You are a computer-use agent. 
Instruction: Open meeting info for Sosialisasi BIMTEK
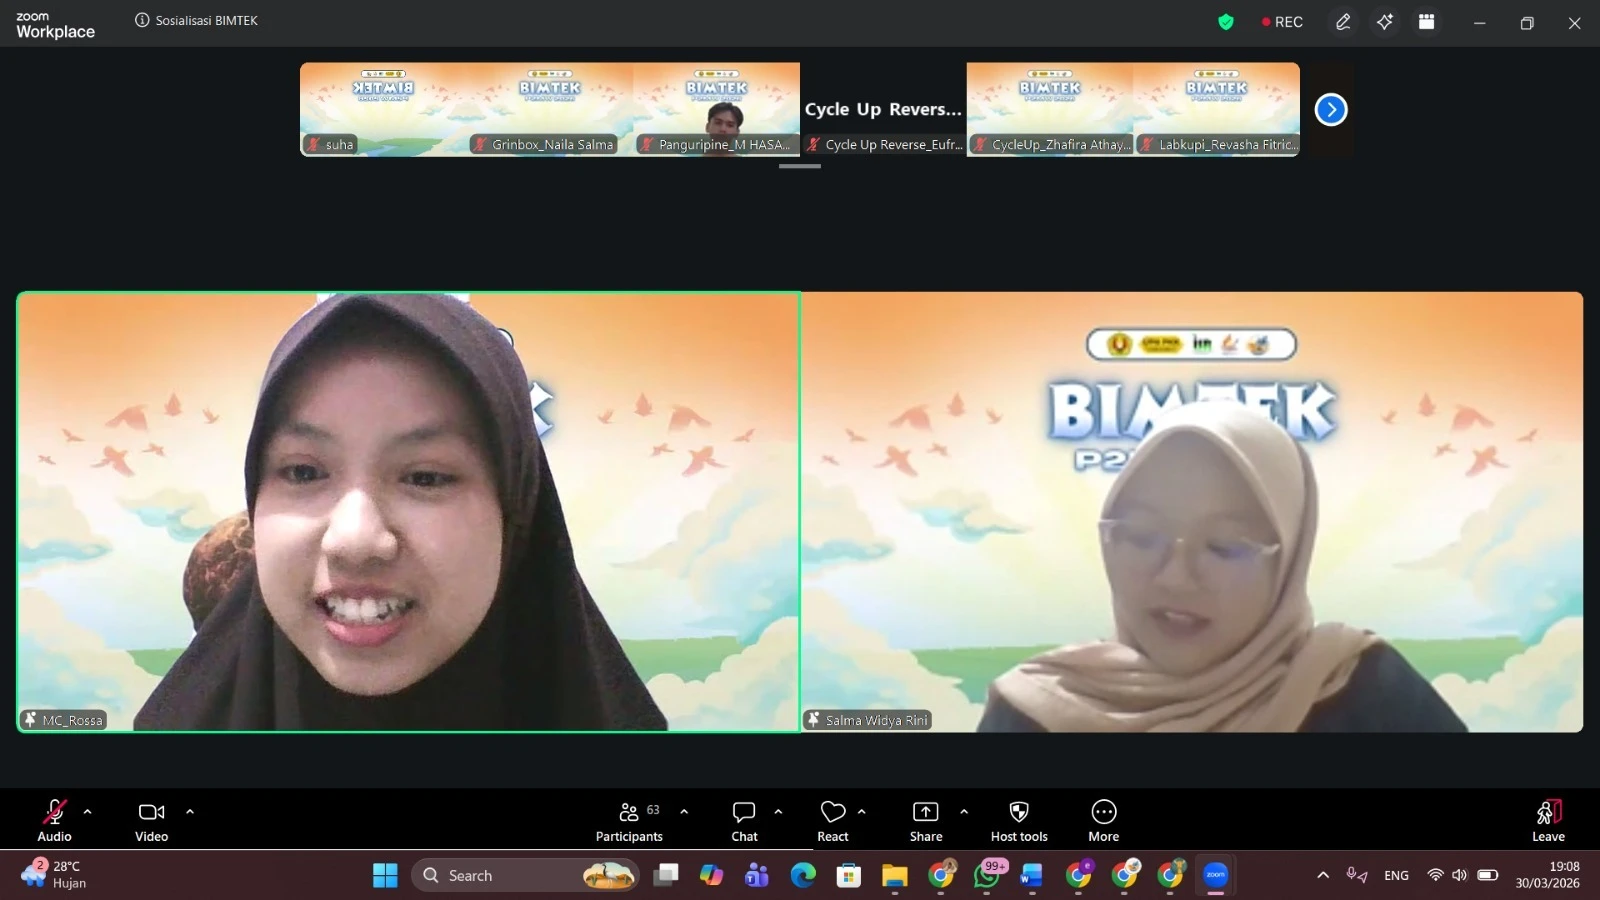point(142,20)
